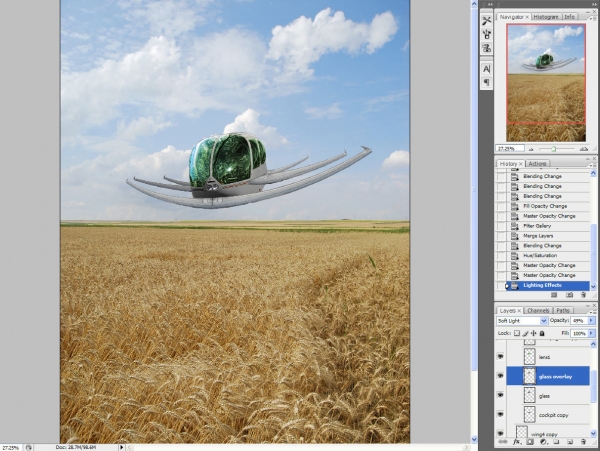The width and height of the screenshot is (600, 451).
Task: Hide the glass overlay layer
Action: click(x=500, y=376)
